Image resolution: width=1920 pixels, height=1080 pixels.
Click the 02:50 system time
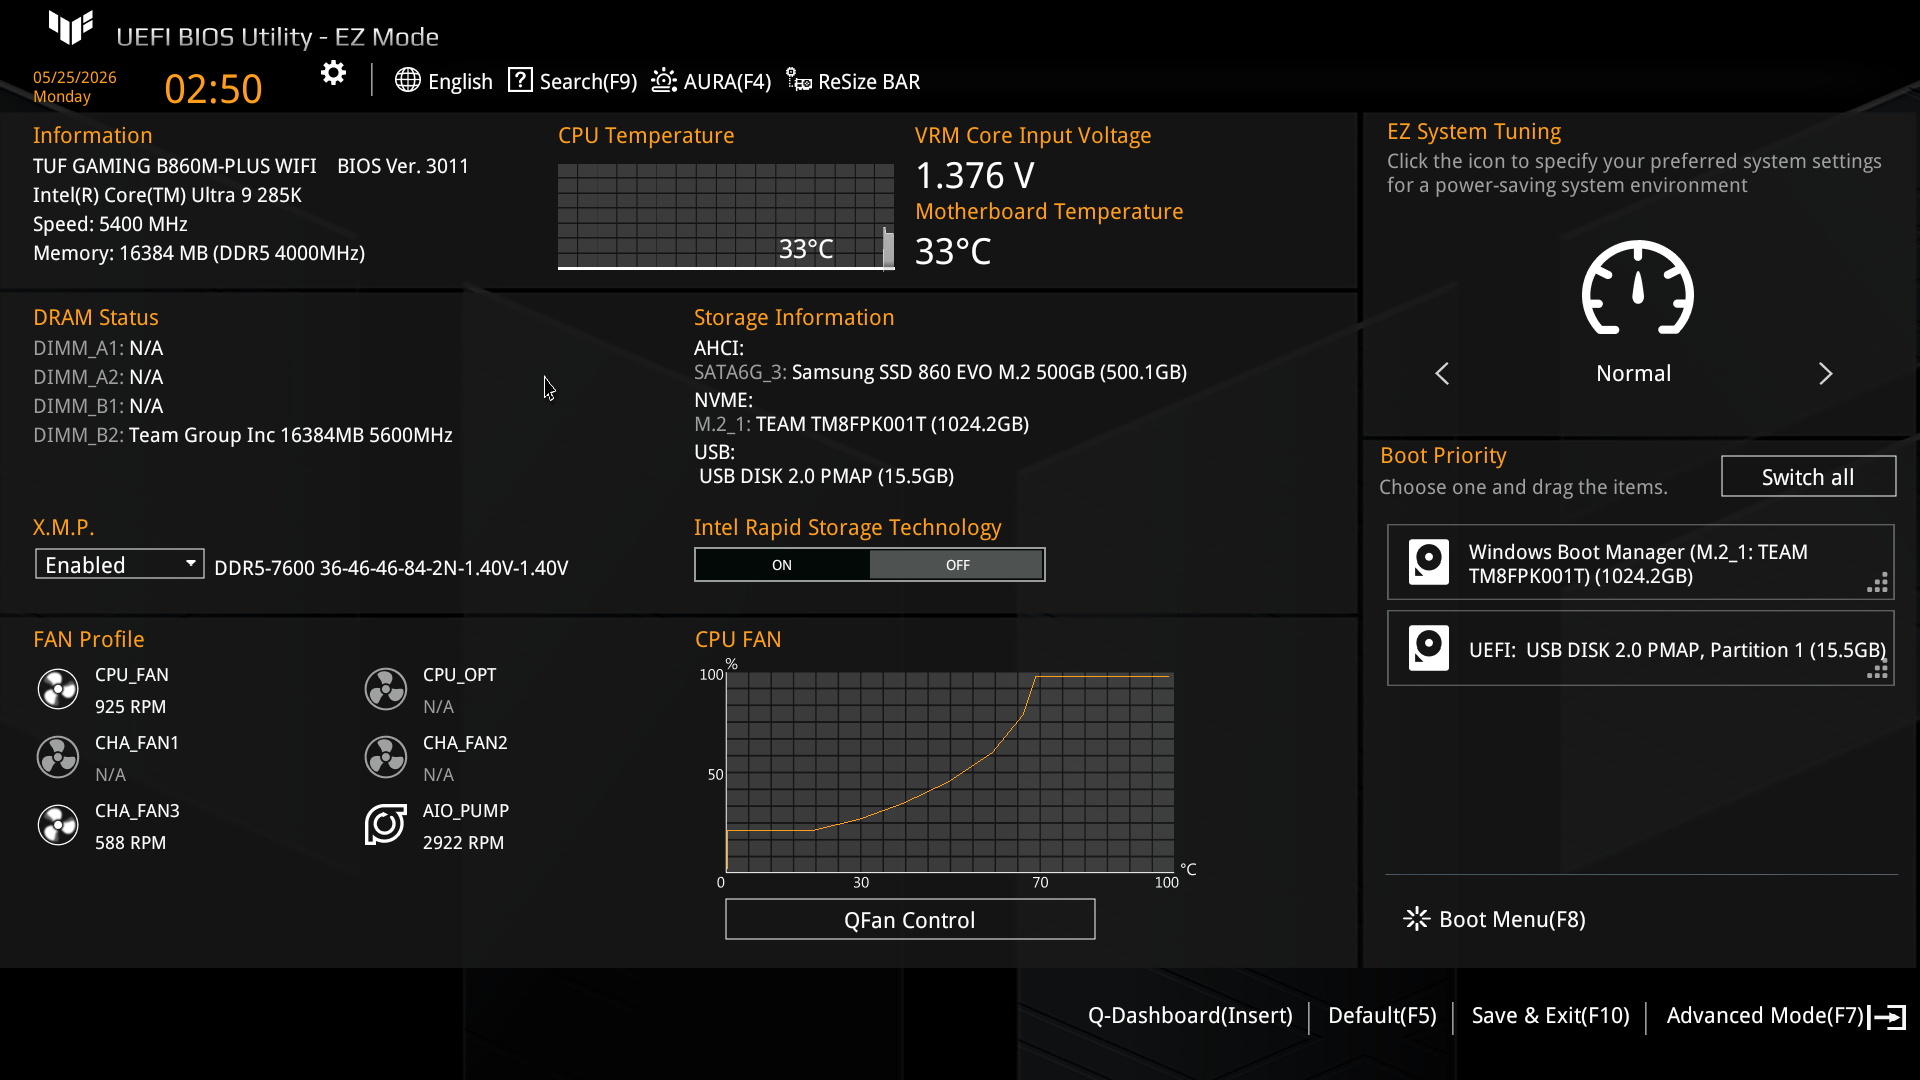coord(213,89)
